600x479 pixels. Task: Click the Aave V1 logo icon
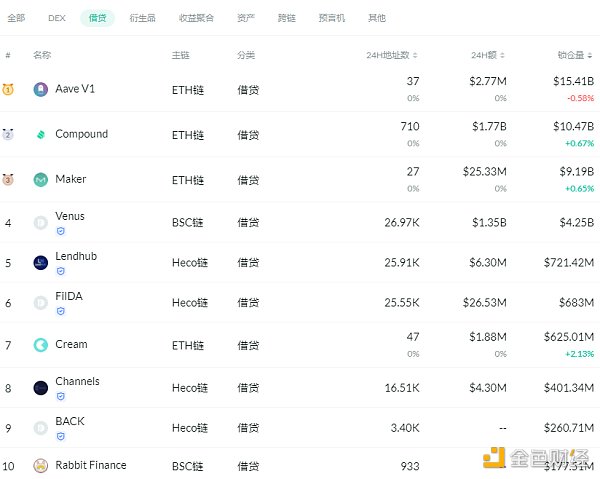[40, 89]
